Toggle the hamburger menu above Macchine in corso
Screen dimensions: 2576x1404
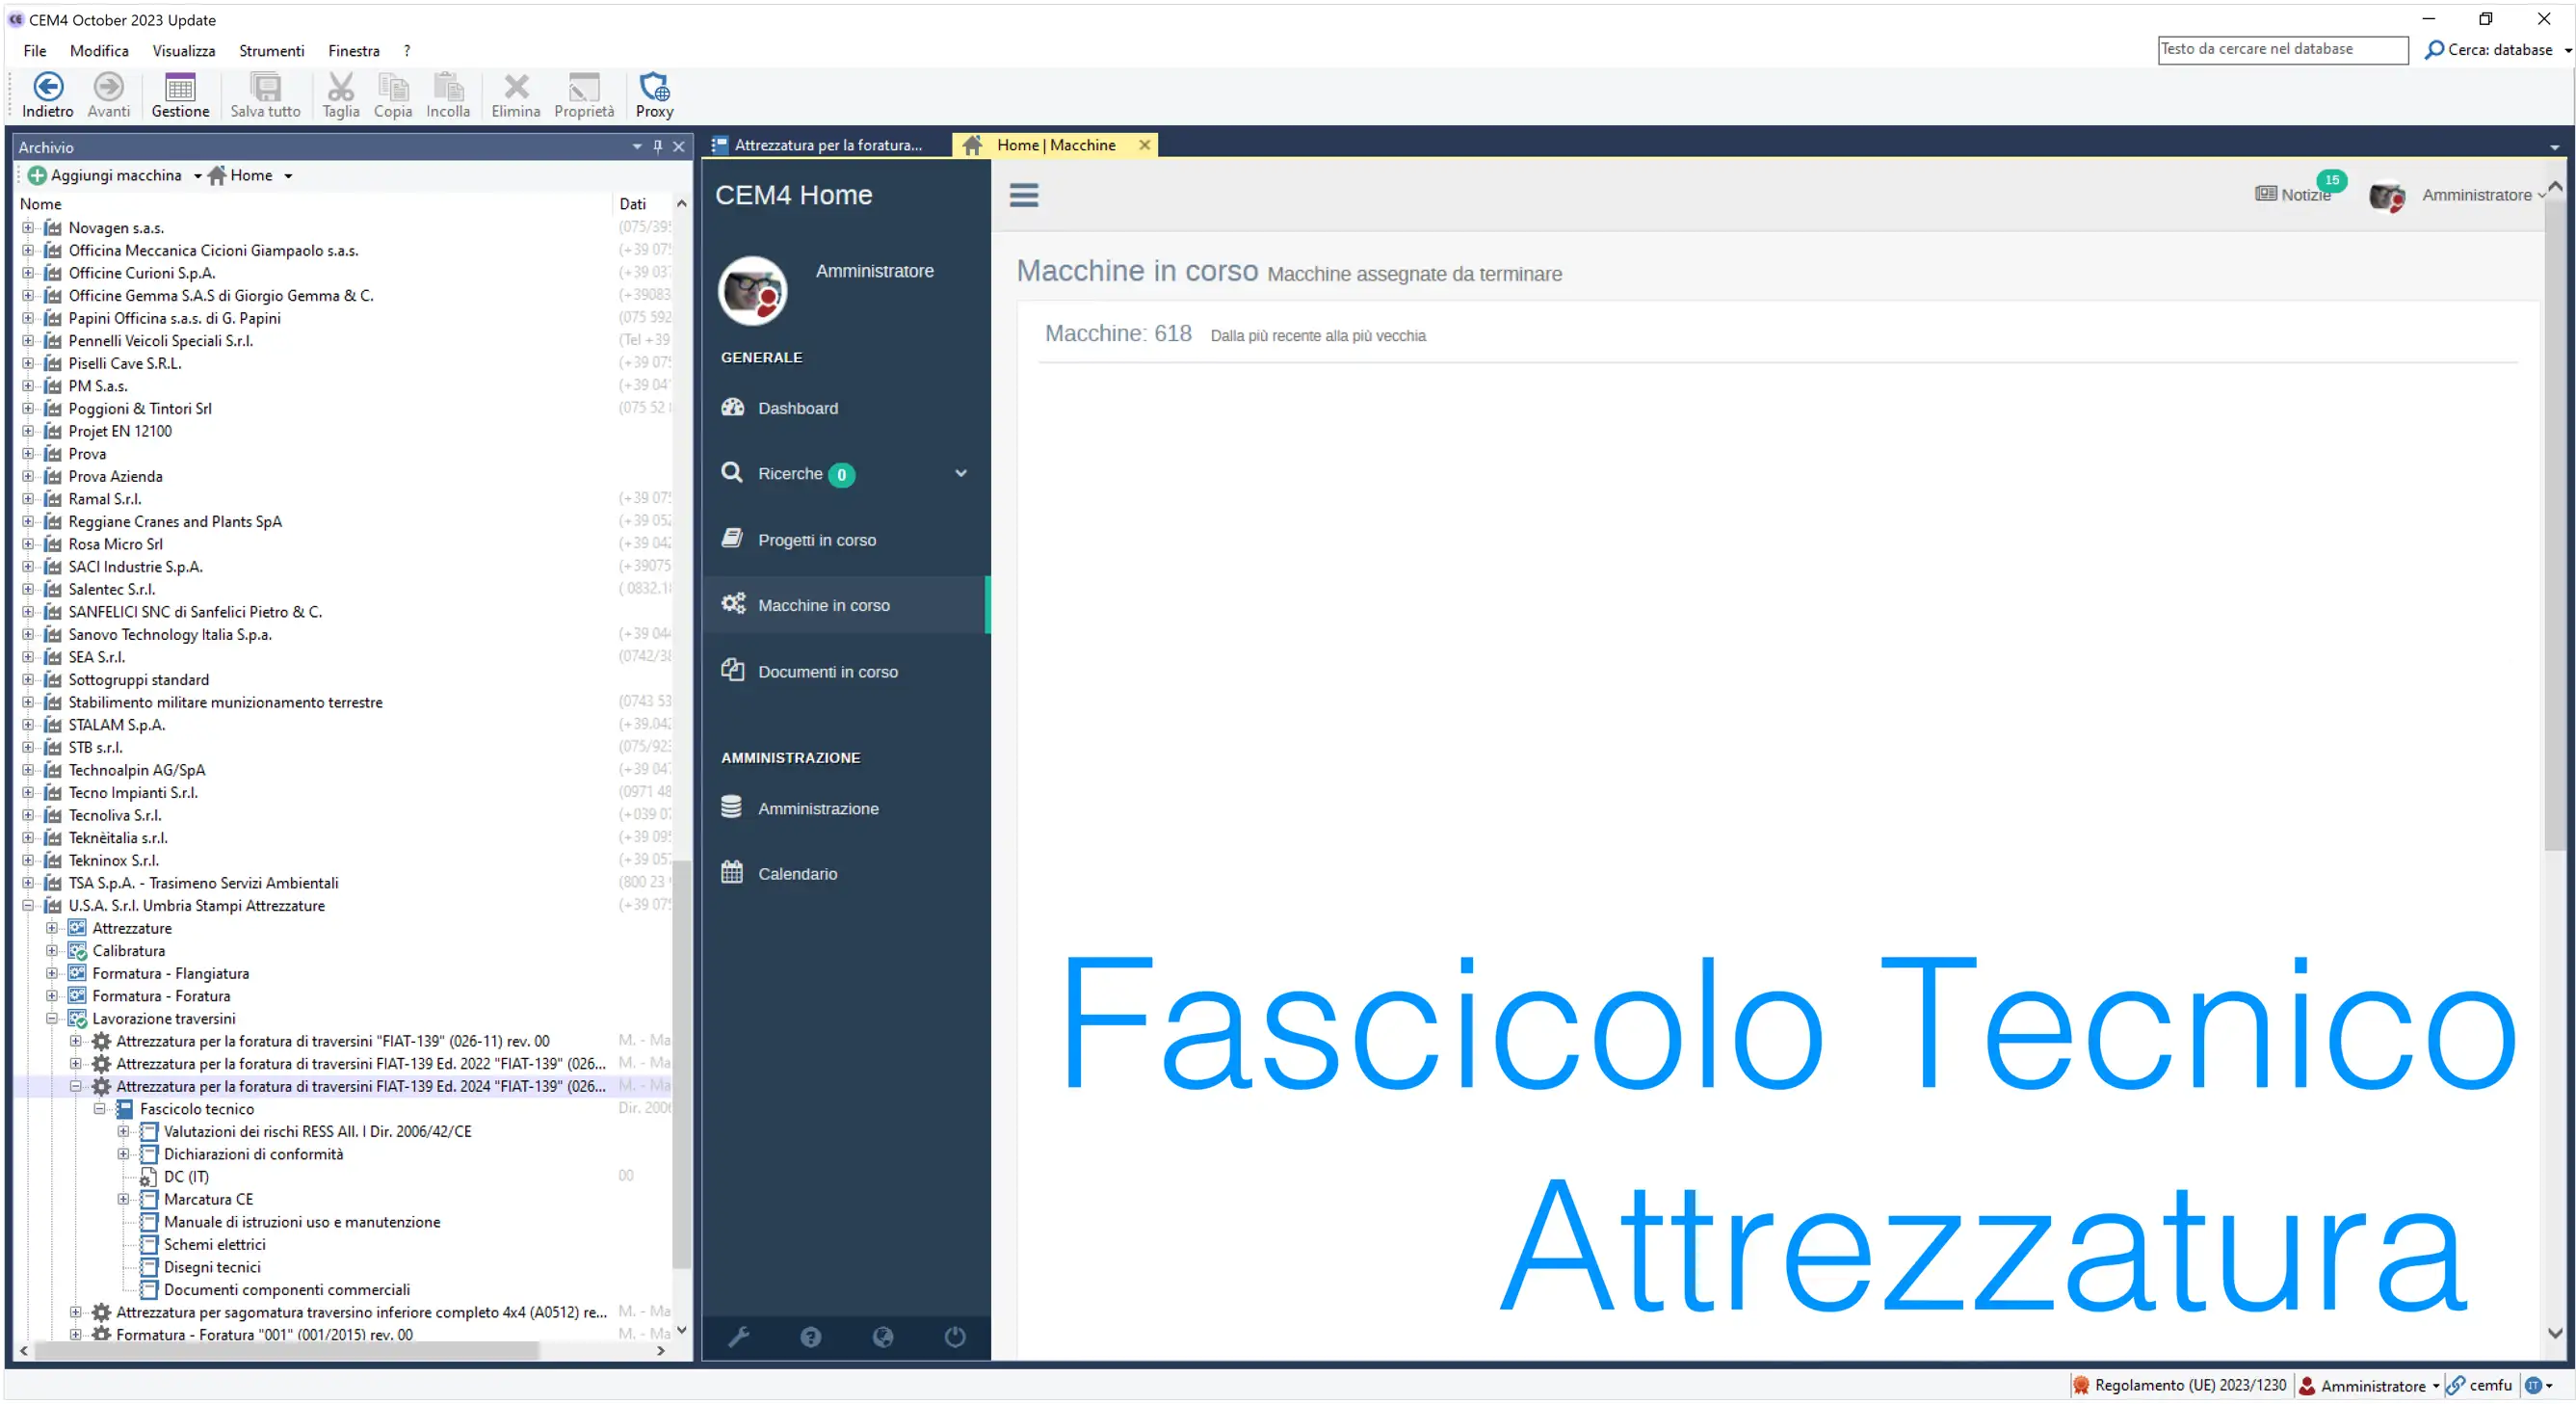point(1023,195)
